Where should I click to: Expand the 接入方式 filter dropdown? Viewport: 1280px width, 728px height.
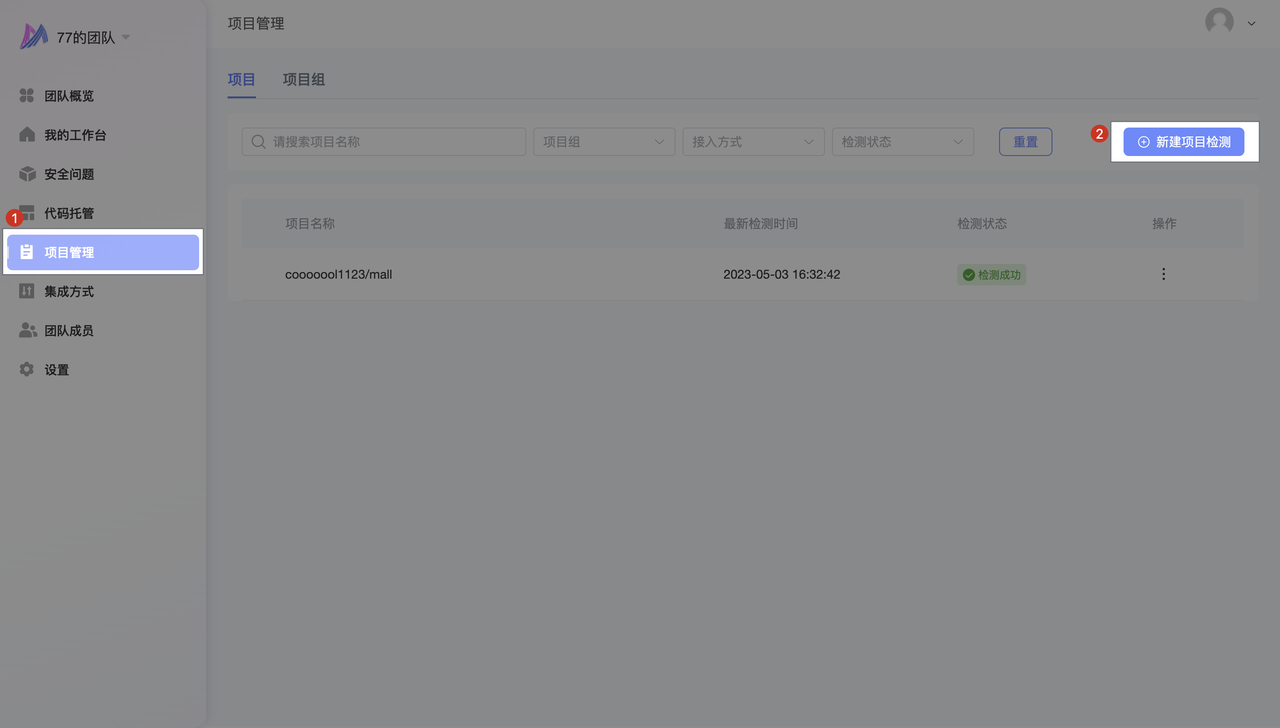(x=752, y=142)
